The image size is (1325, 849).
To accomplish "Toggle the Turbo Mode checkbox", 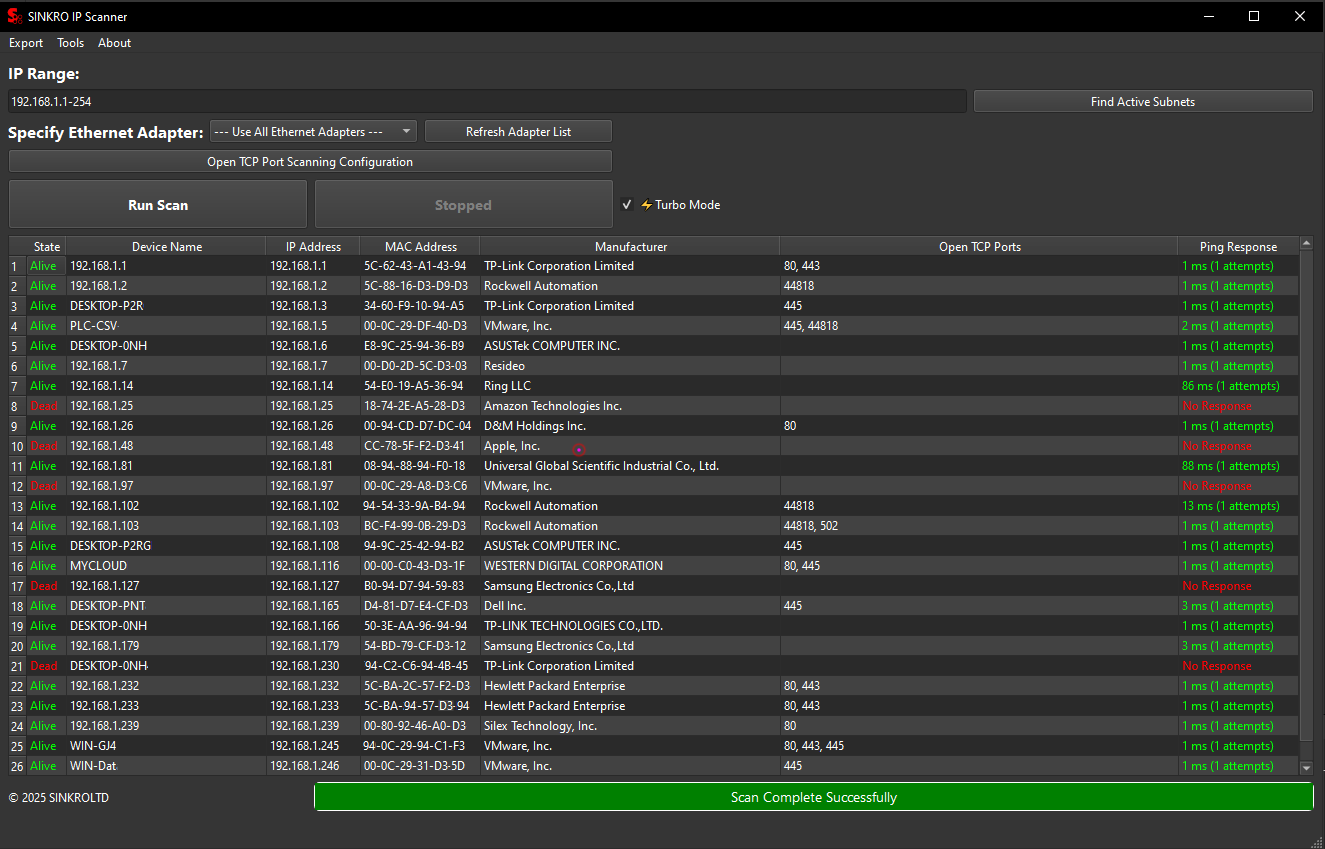I will point(627,205).
